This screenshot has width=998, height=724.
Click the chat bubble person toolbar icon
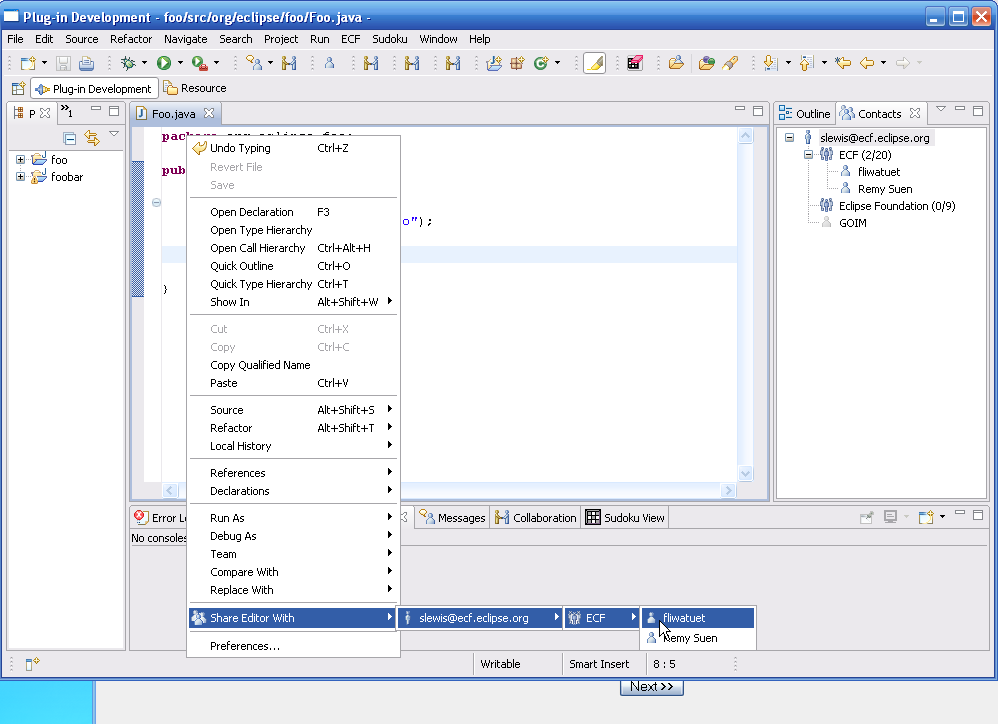coord(253,63)
